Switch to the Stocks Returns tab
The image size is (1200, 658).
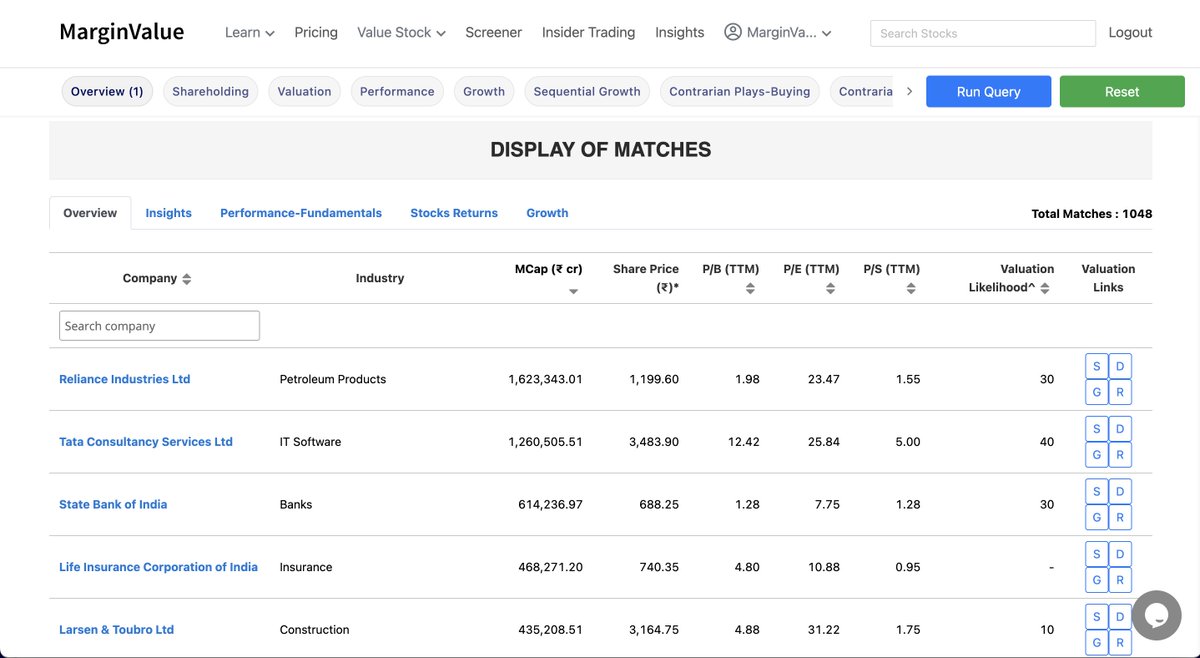pyautogui.click(x=454, y=213)
